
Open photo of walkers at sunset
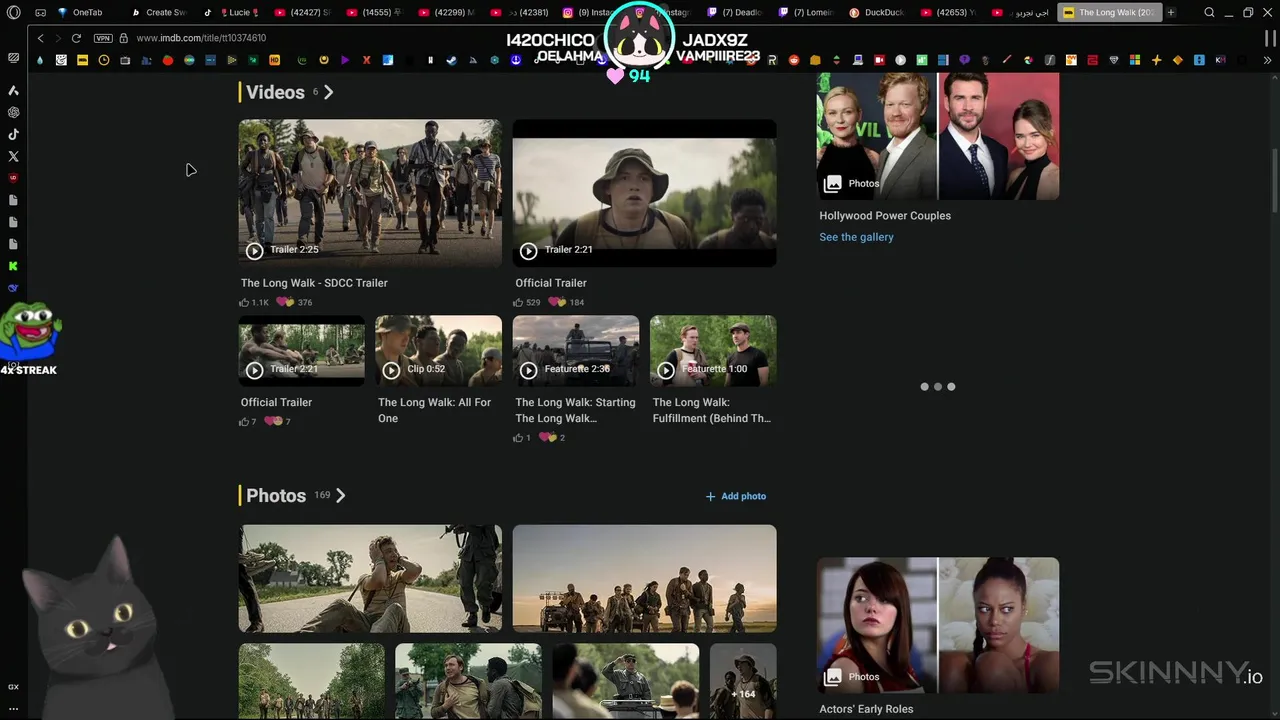644,579
